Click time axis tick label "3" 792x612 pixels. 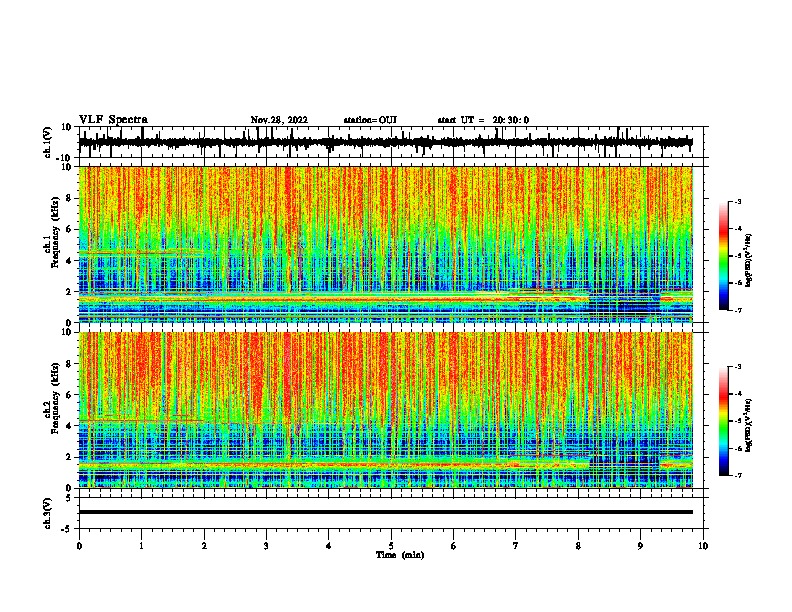pos(266,546)
